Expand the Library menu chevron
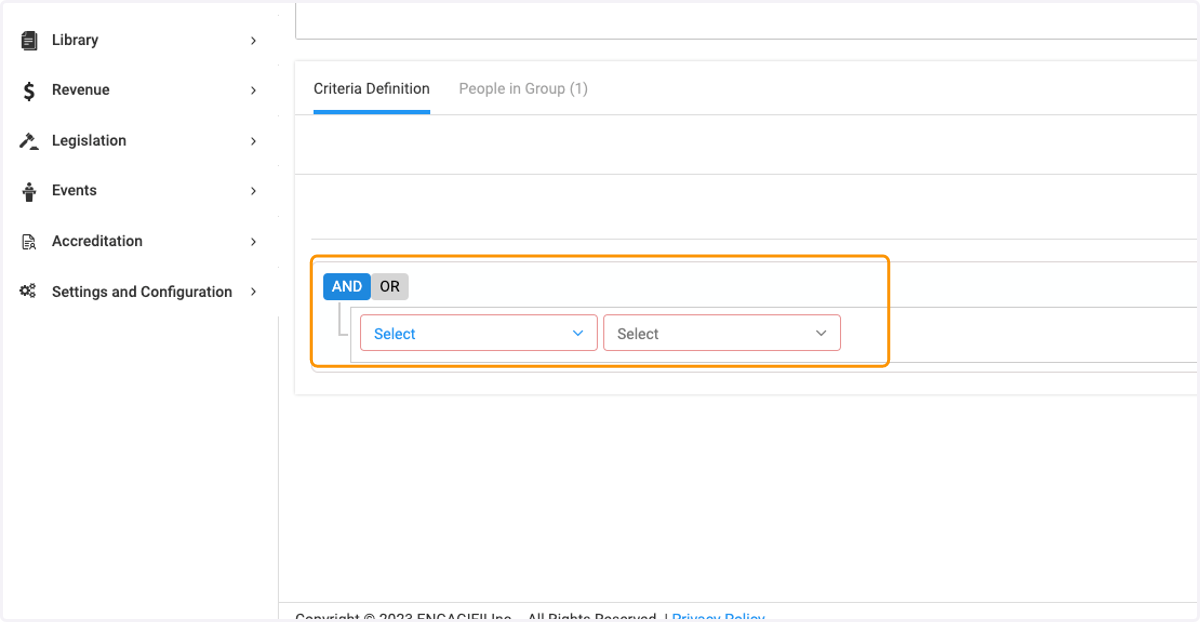Viewport: 1200px width, 622px height. coord(253,41)
